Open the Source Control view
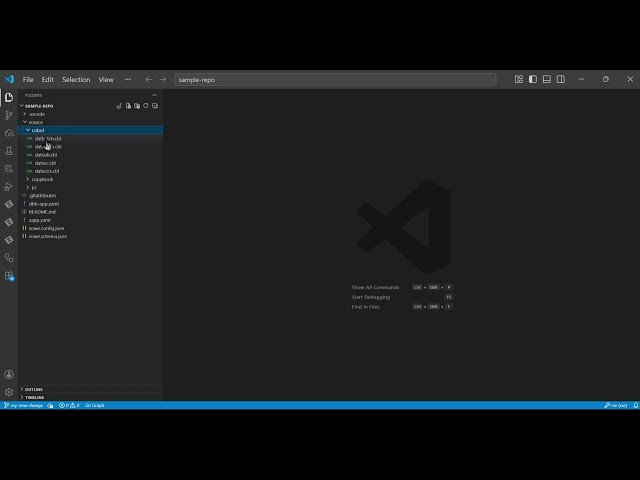Image resolution: width=640 pixels, height=480 pixels. [x=9, y=115]
